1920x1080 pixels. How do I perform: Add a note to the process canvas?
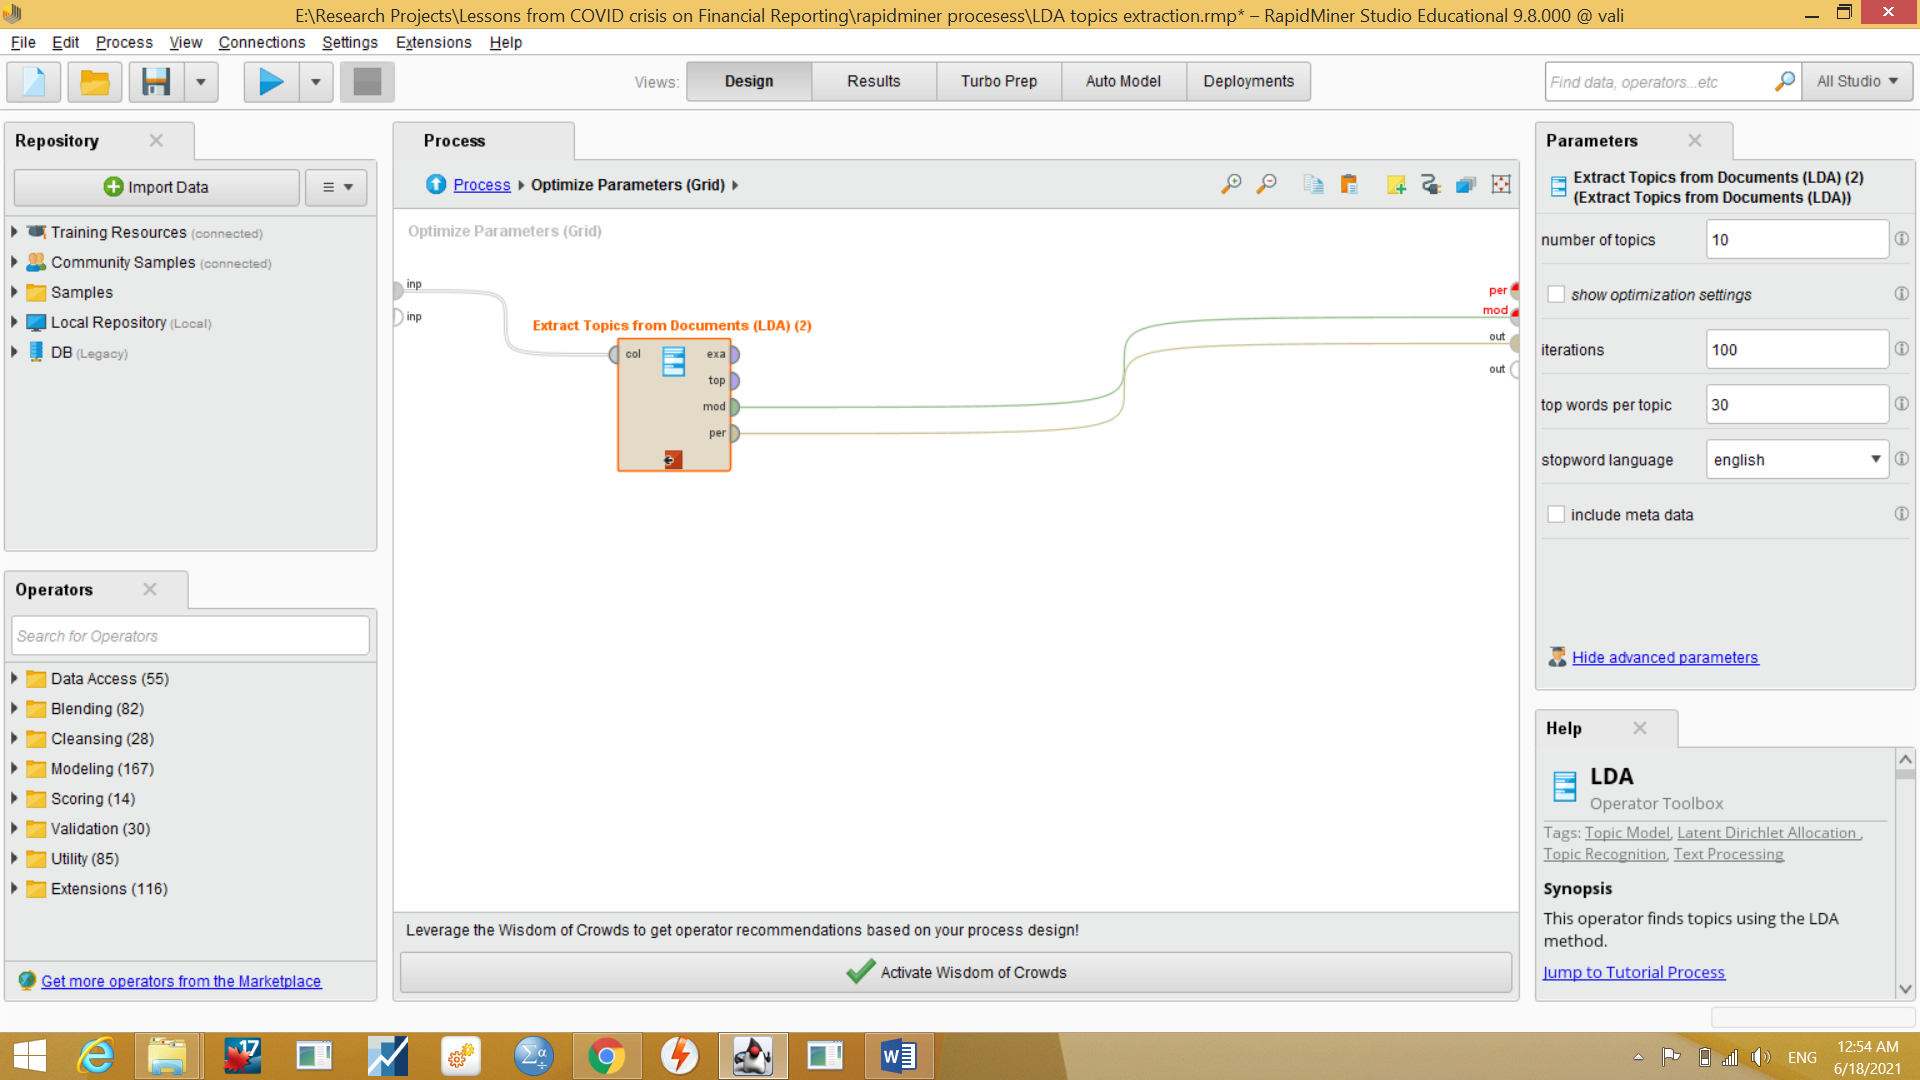(1396, 184)
